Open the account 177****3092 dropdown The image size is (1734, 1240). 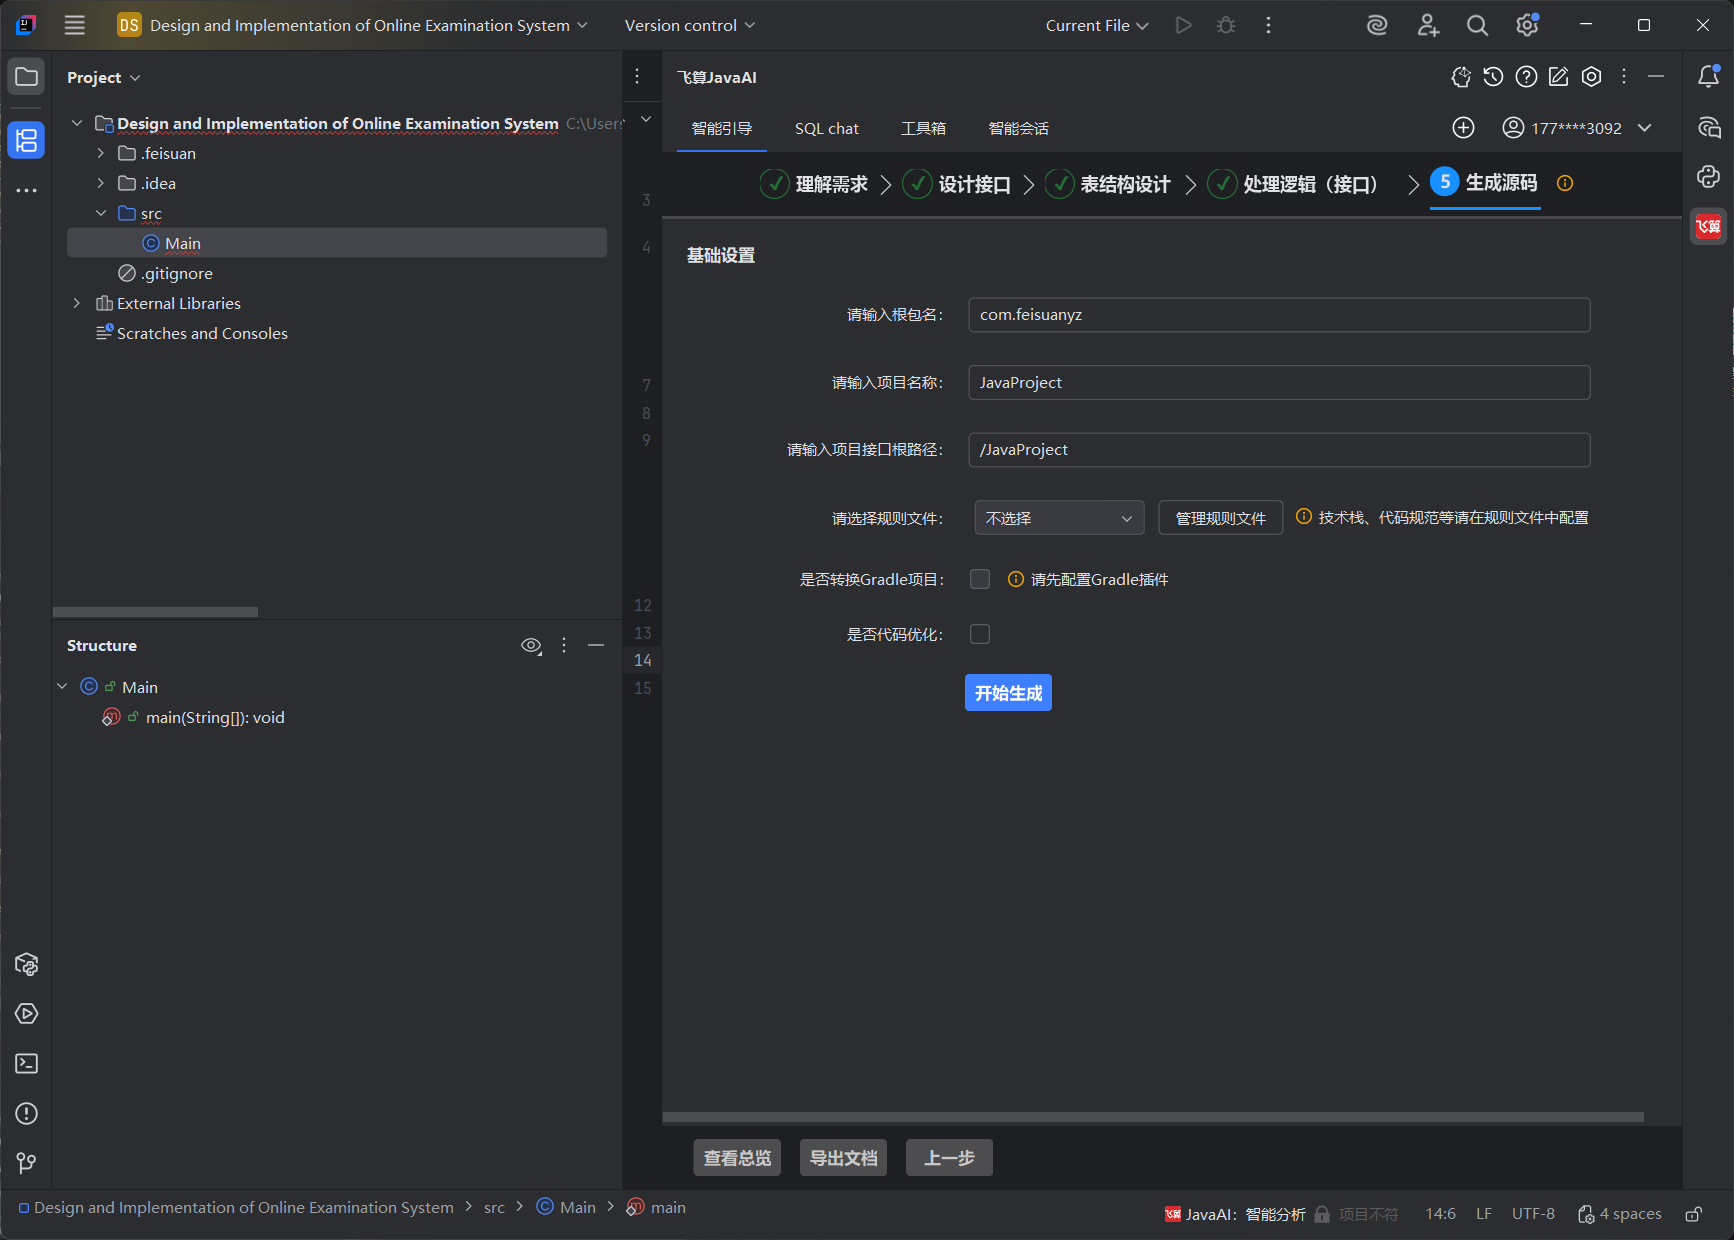pyautogui.click(x=1577, y=128)
